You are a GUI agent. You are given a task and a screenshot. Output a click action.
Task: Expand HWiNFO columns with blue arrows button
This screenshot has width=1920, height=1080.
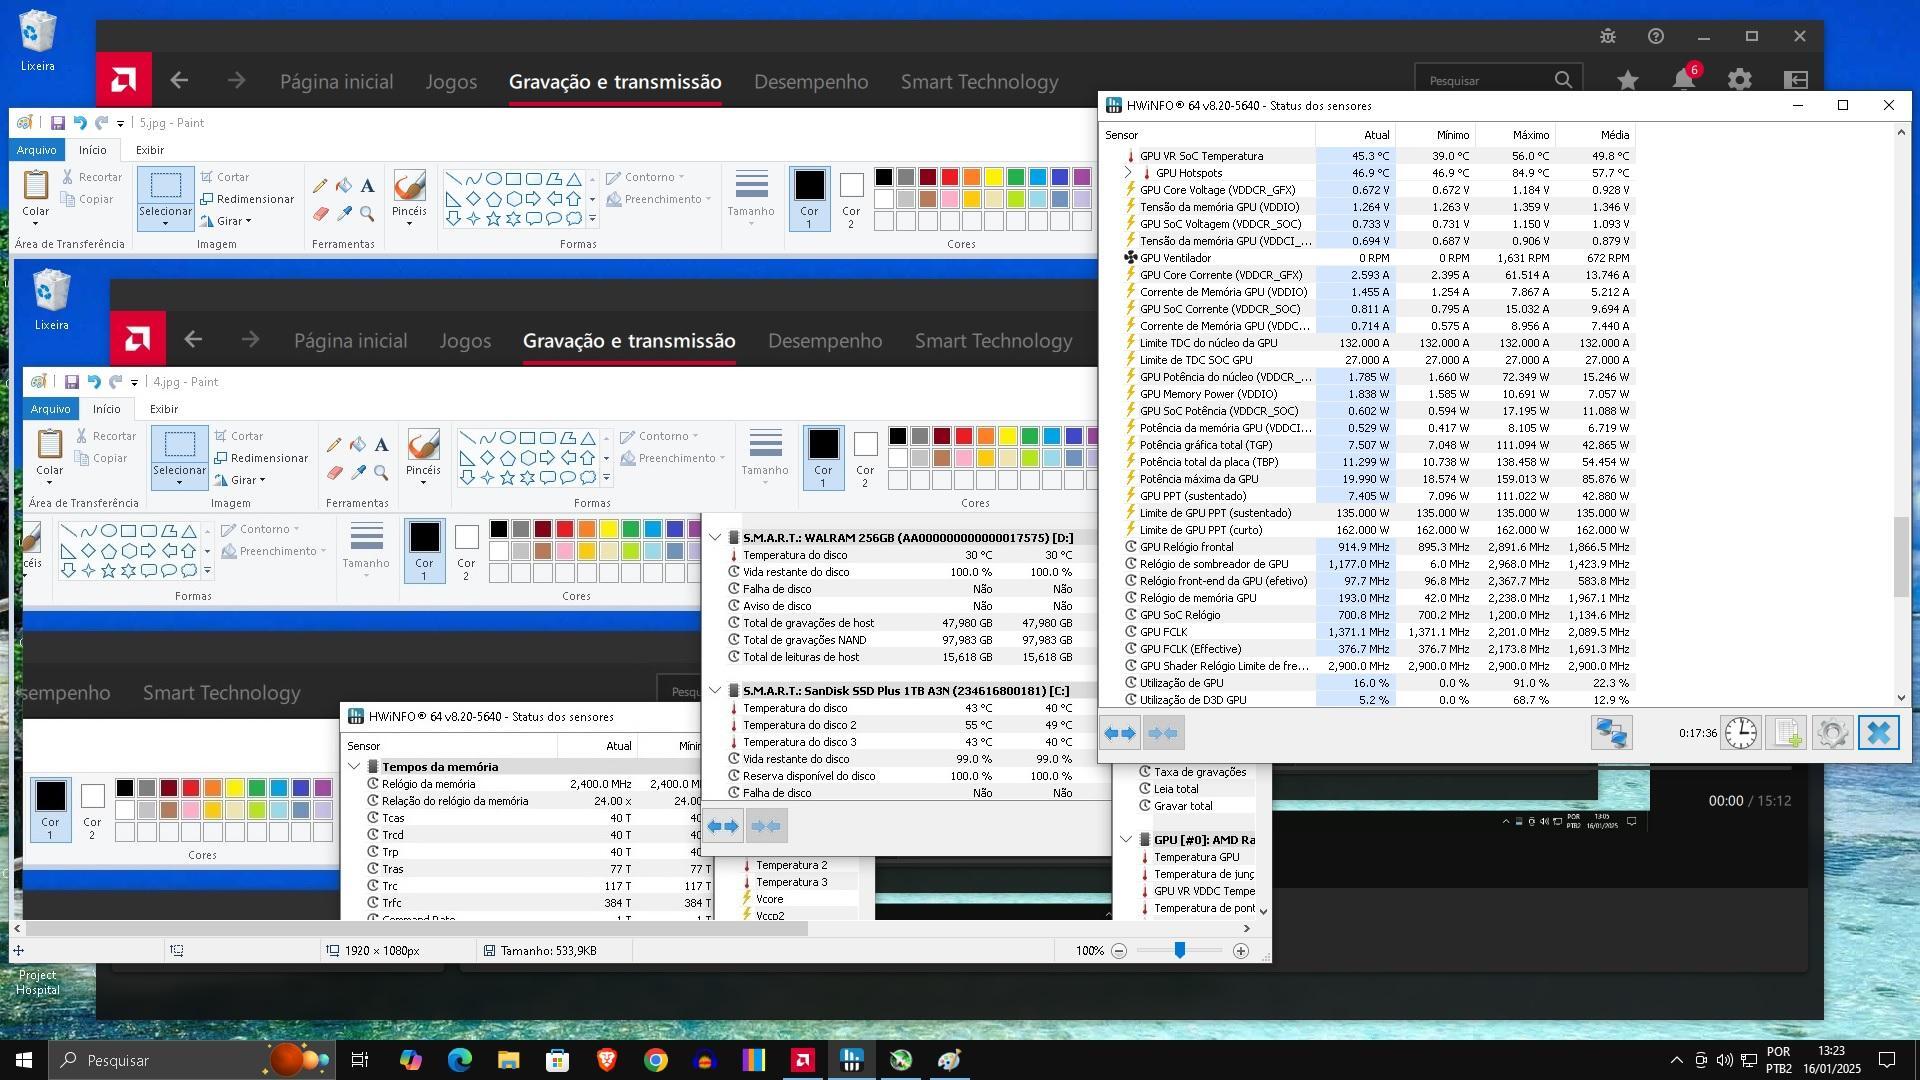click(1120, 734)
